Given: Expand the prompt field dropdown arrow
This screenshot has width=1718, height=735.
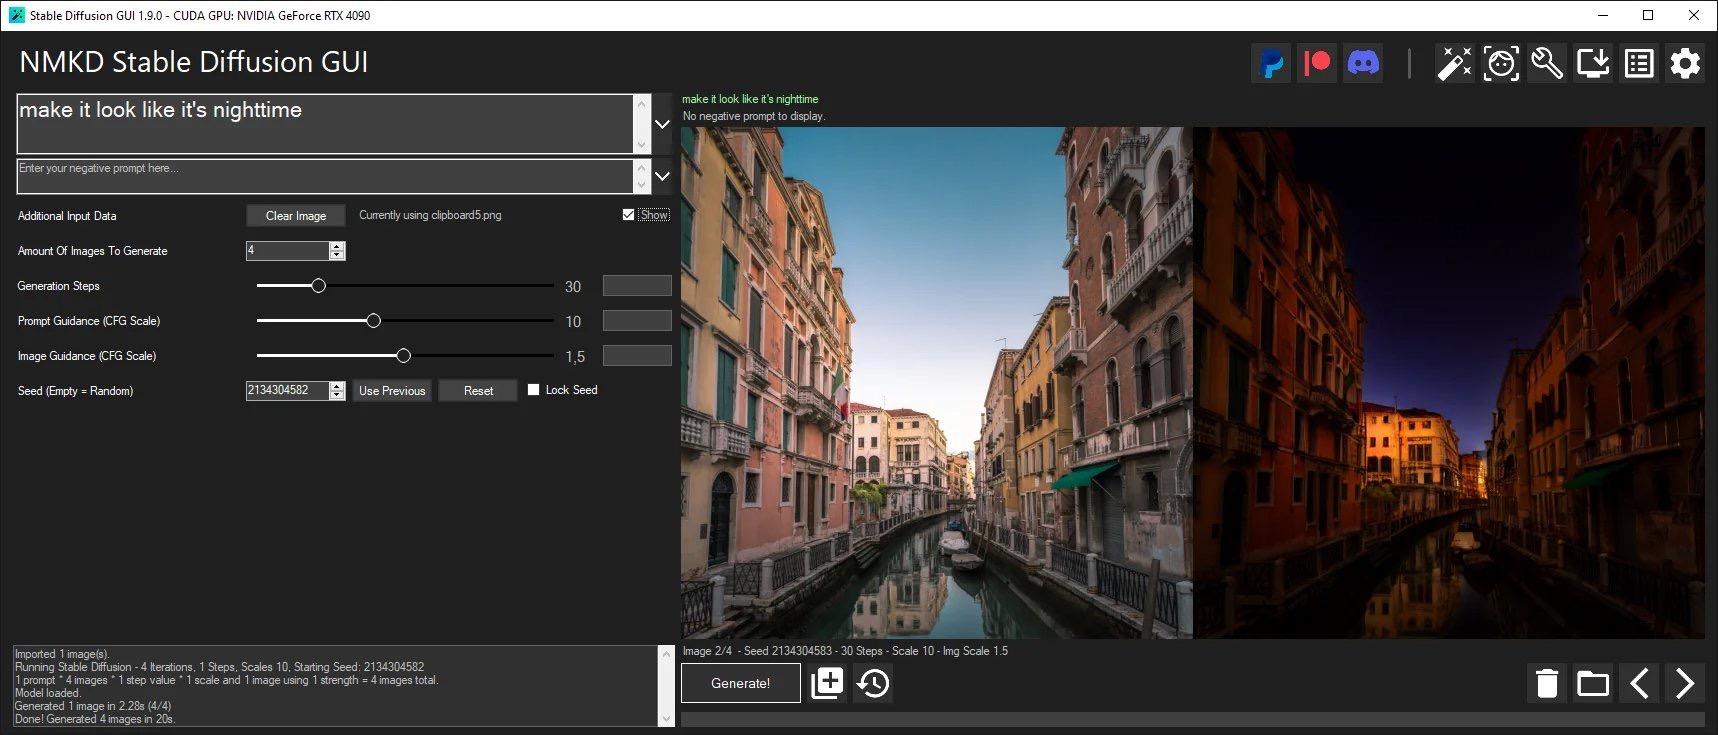Looking at the screenshot, I should [662, 124].
